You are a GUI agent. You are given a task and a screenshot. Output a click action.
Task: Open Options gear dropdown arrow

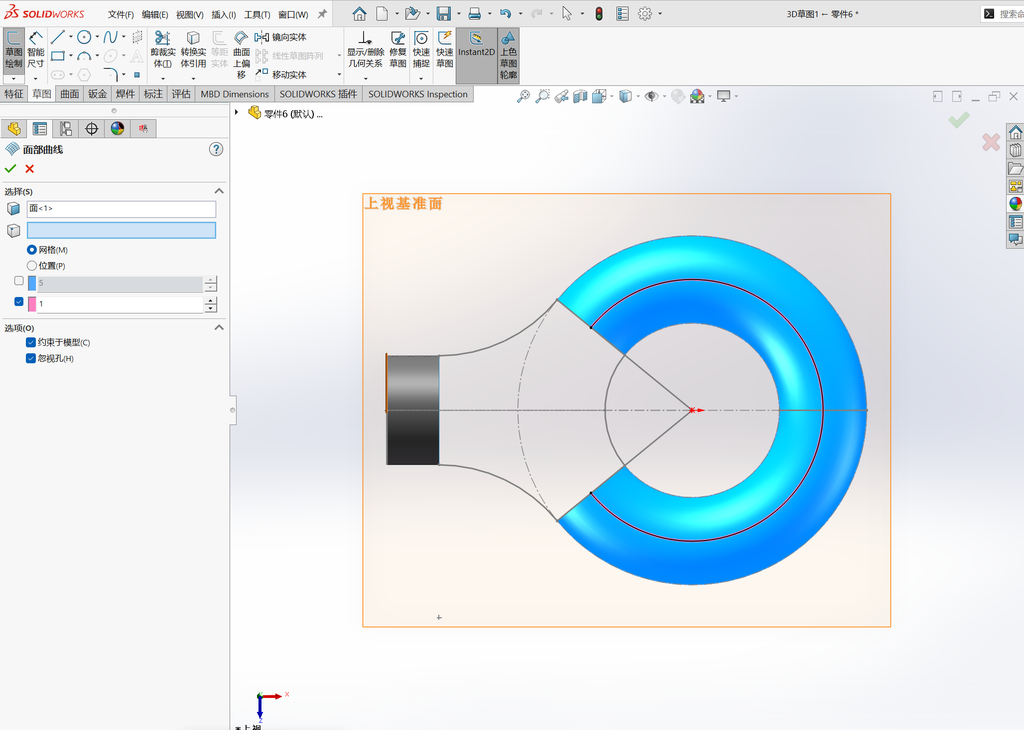click(x=660, y=14)
